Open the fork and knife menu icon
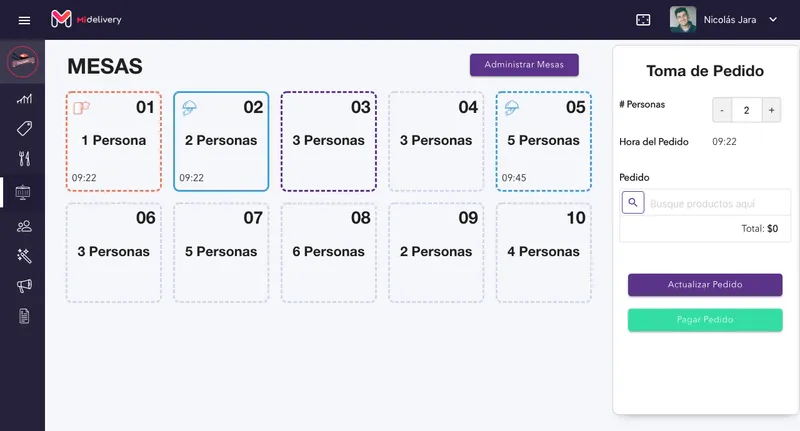 [x=24, y=159]
